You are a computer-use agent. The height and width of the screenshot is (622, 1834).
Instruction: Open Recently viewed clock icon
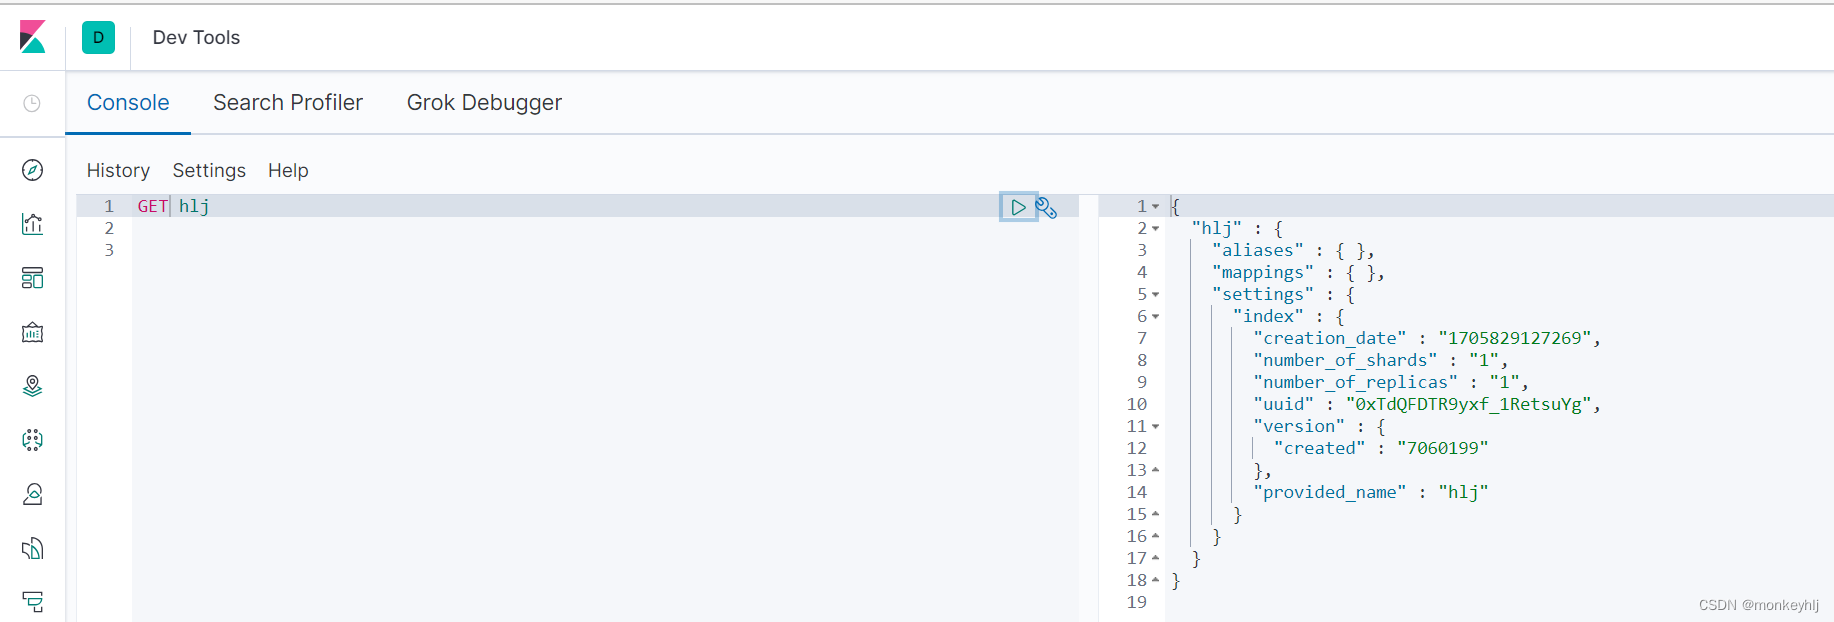coord(32,103)
